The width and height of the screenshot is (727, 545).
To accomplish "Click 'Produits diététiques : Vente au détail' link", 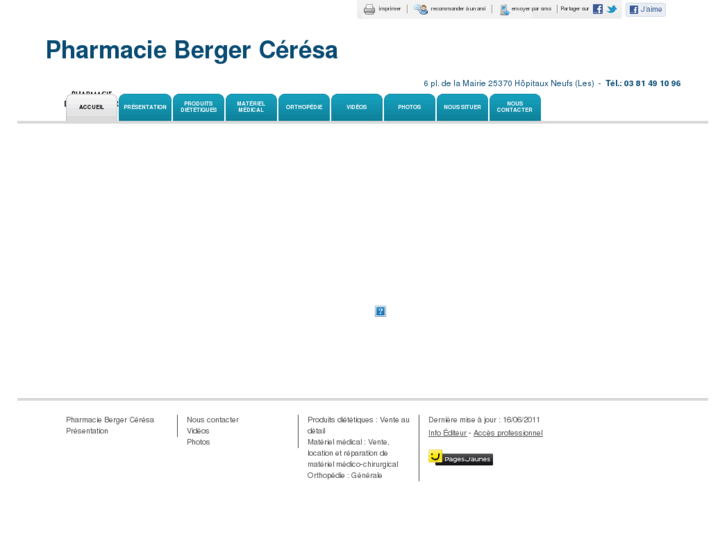I will pyautogui.click(x=358, y=425).
